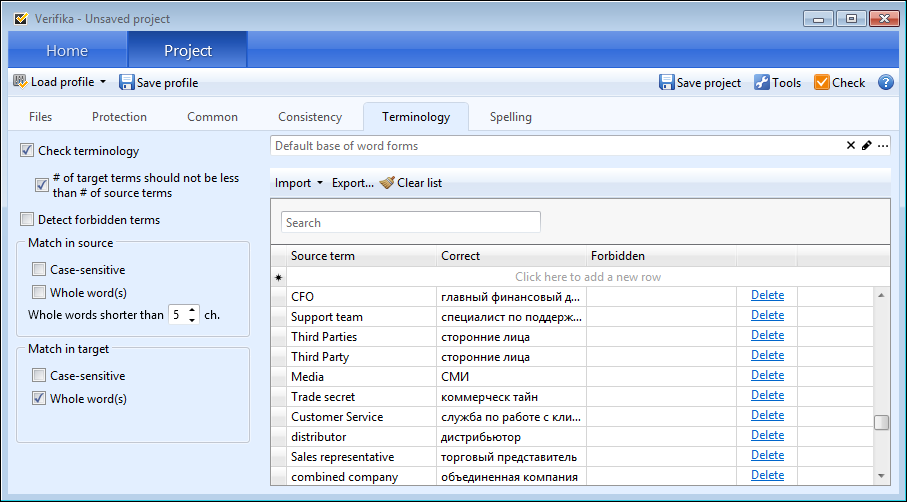Delete the distributor term

tap(767, 435)
